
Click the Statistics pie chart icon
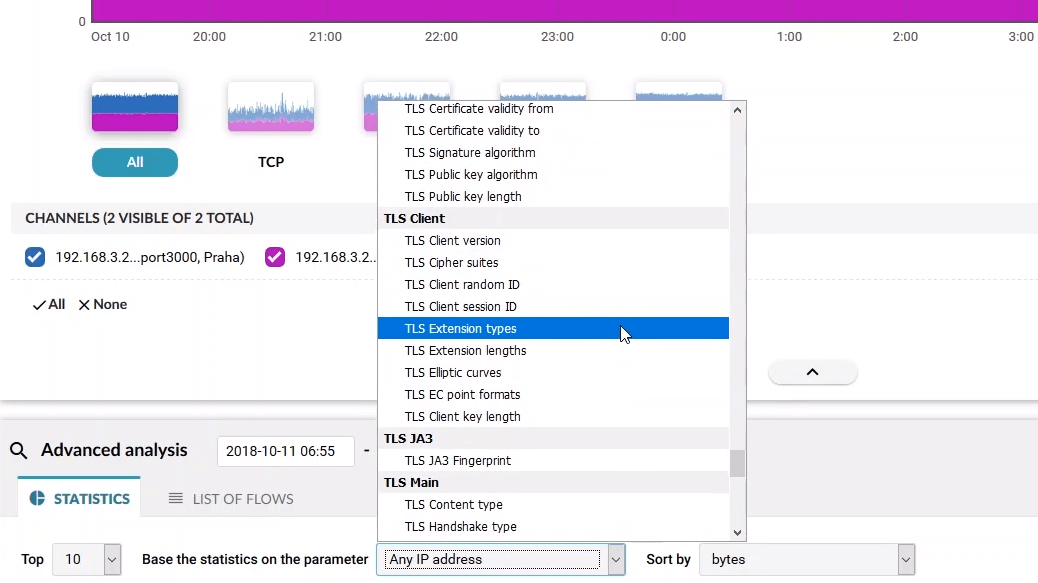point(37,498)
